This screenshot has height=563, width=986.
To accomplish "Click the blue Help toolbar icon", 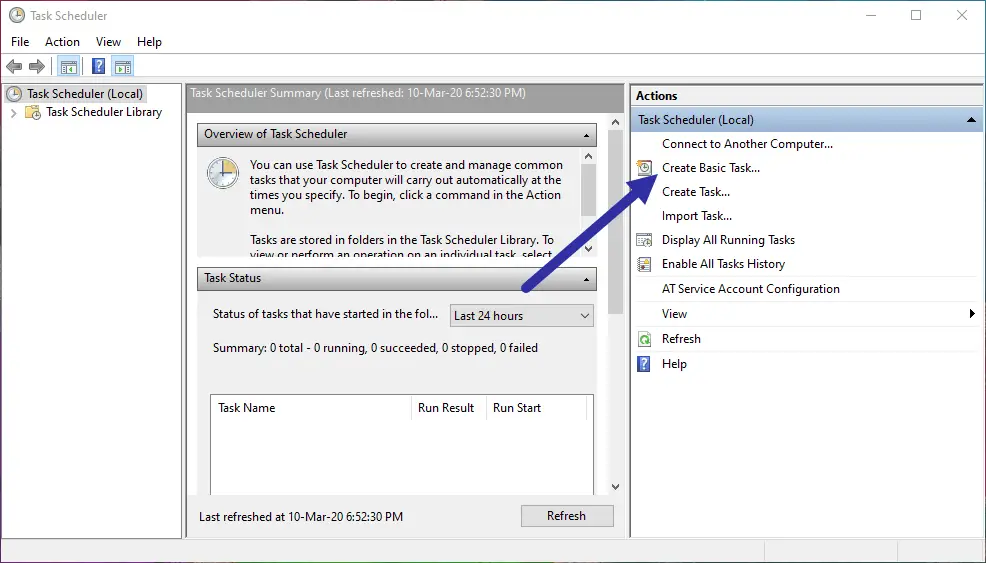I will pyautogui.click(x=99, y=66).
